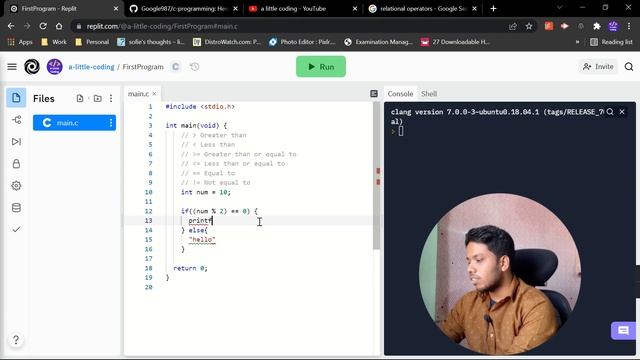The height and width of the screenshot is (360, 640).
Task: Create a new folder in Files panel
Action: (98, 98)
